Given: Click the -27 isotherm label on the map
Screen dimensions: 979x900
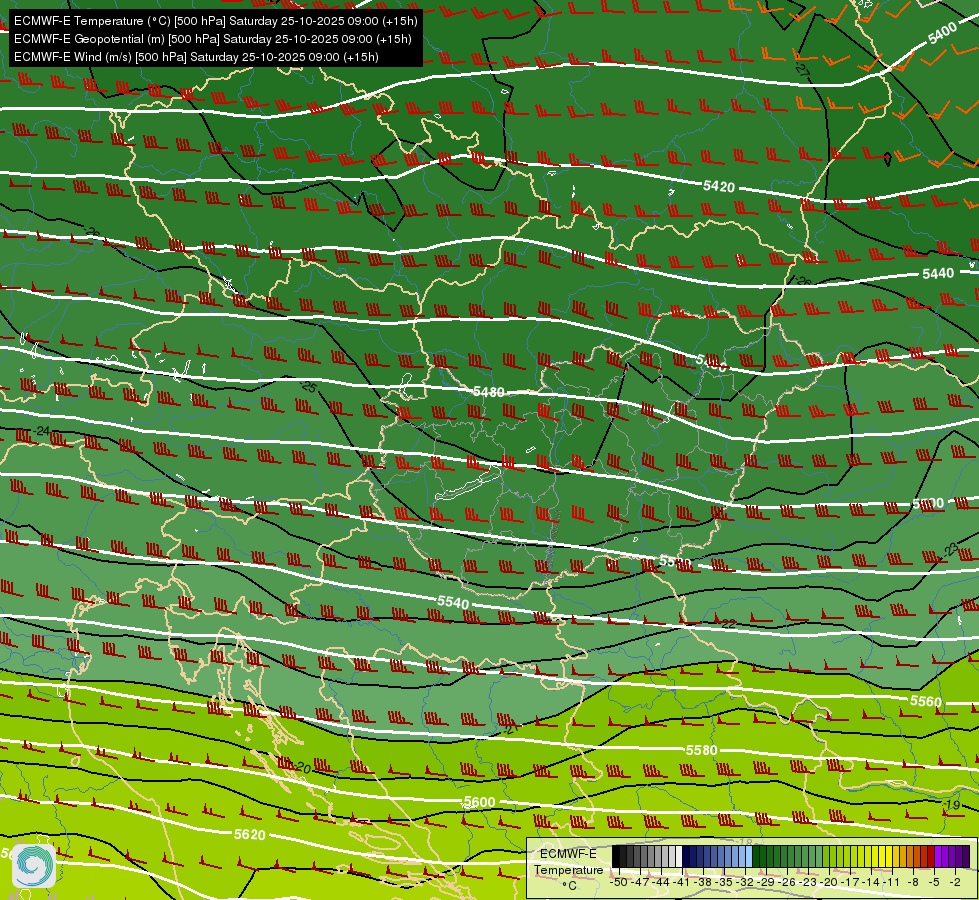Looking at the screenshot, I should (x=802, y=69).
